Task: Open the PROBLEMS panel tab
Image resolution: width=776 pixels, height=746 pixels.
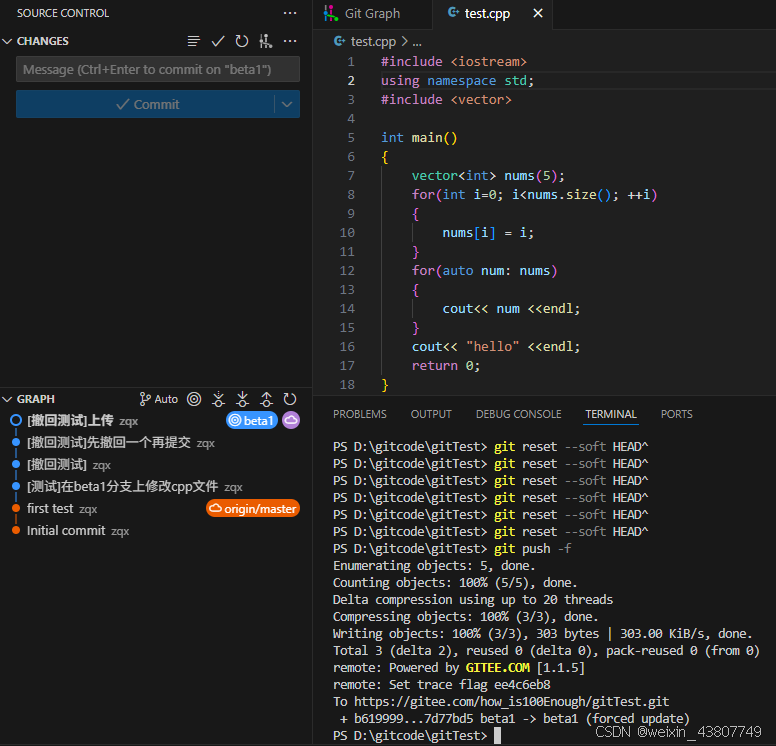Action: 360,414
